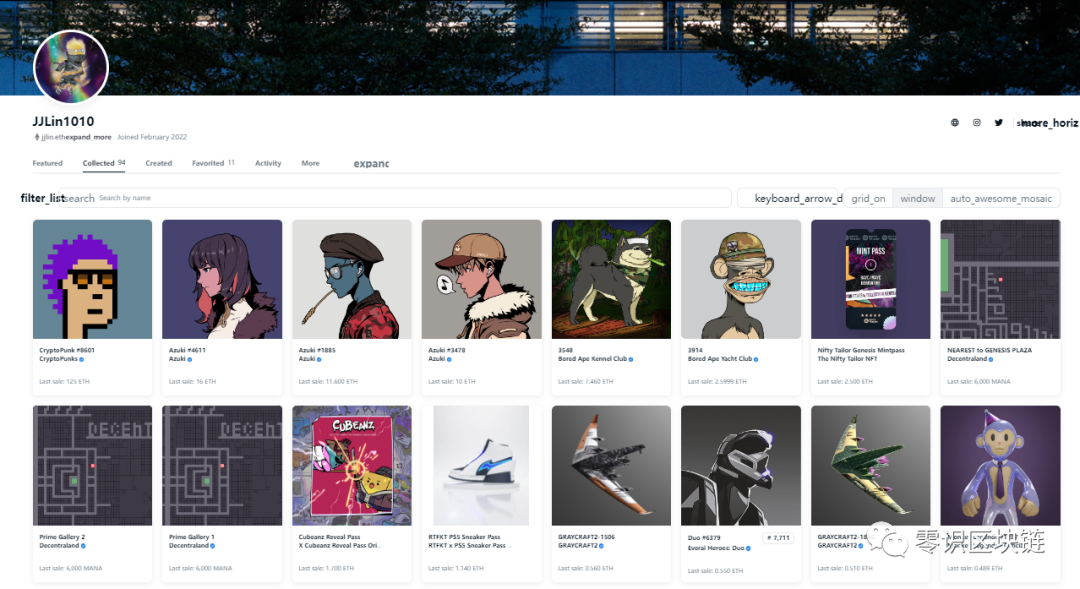Image resolution: width=1080 pixels, height=589 pixels.
Task: Click GRAYCRAFT2 link under GRAYCRAFT2-1506
Action: click(577, 546)
